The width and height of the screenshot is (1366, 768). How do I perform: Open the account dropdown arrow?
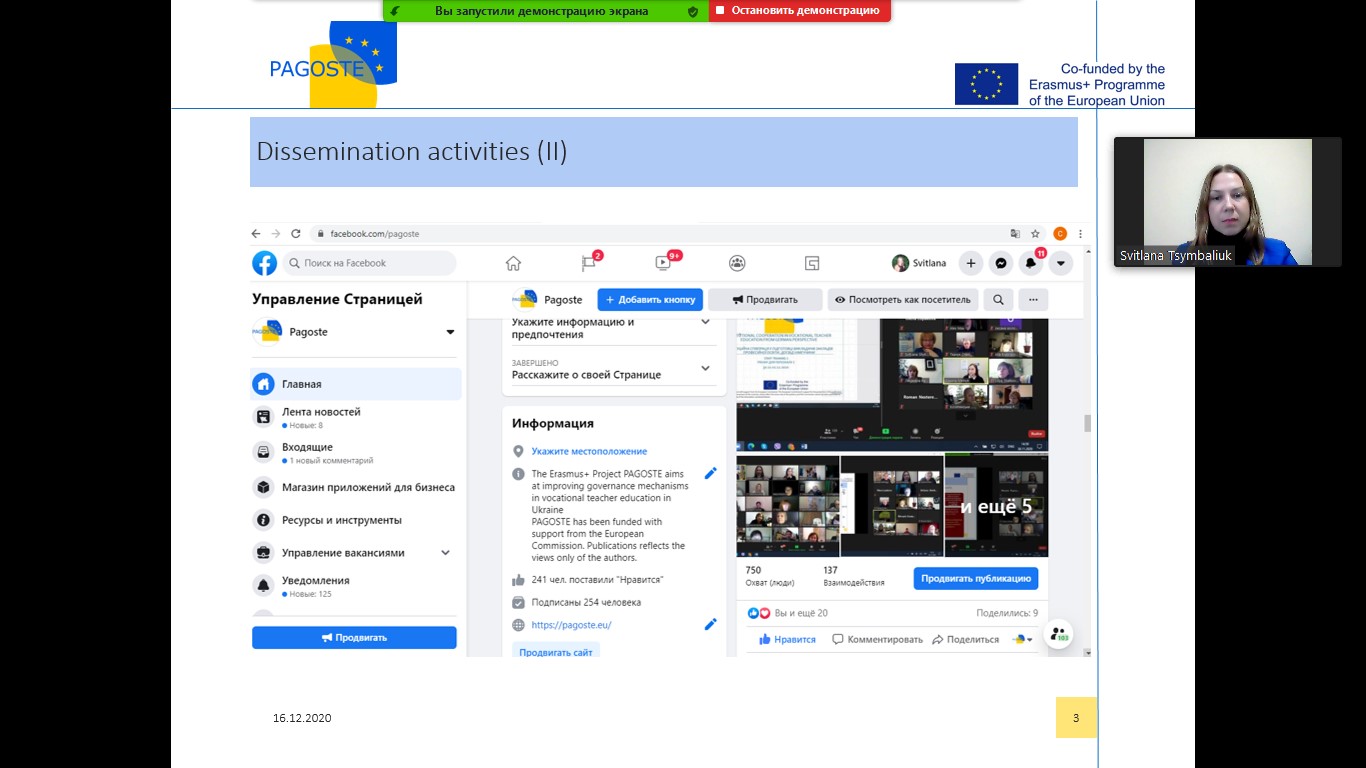1060,263
